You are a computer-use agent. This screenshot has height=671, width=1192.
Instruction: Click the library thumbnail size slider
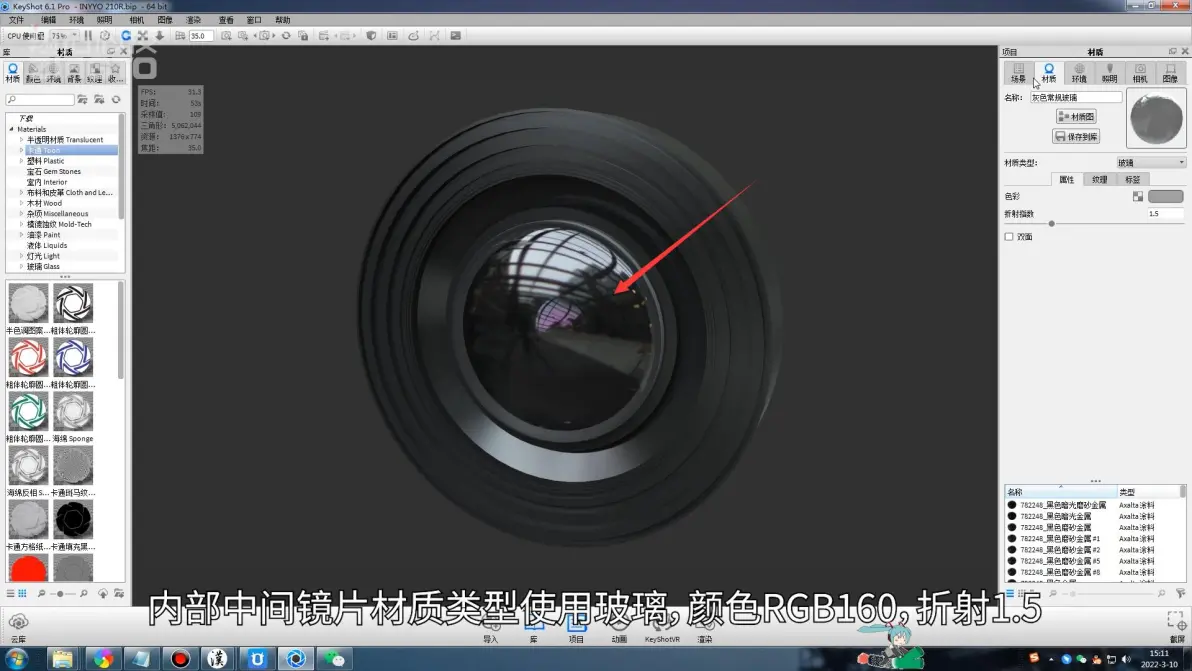click(x=61, y=593)
